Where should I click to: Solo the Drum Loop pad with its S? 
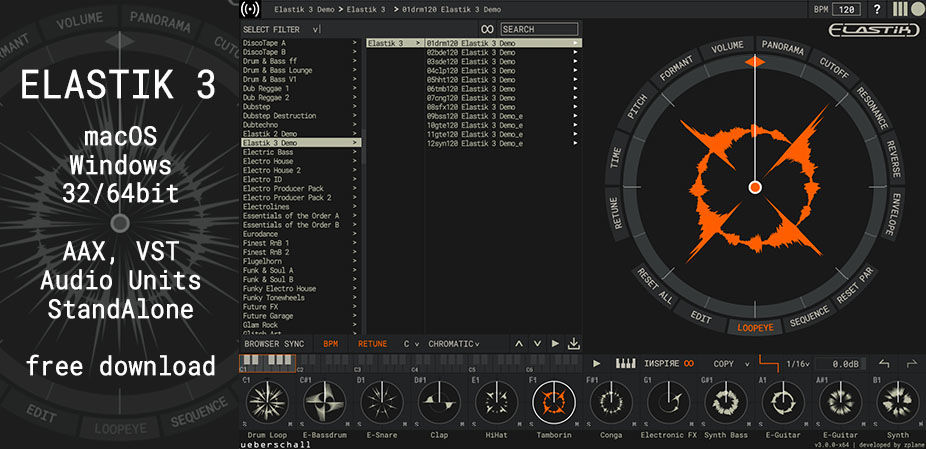click(x=244, y=424)
